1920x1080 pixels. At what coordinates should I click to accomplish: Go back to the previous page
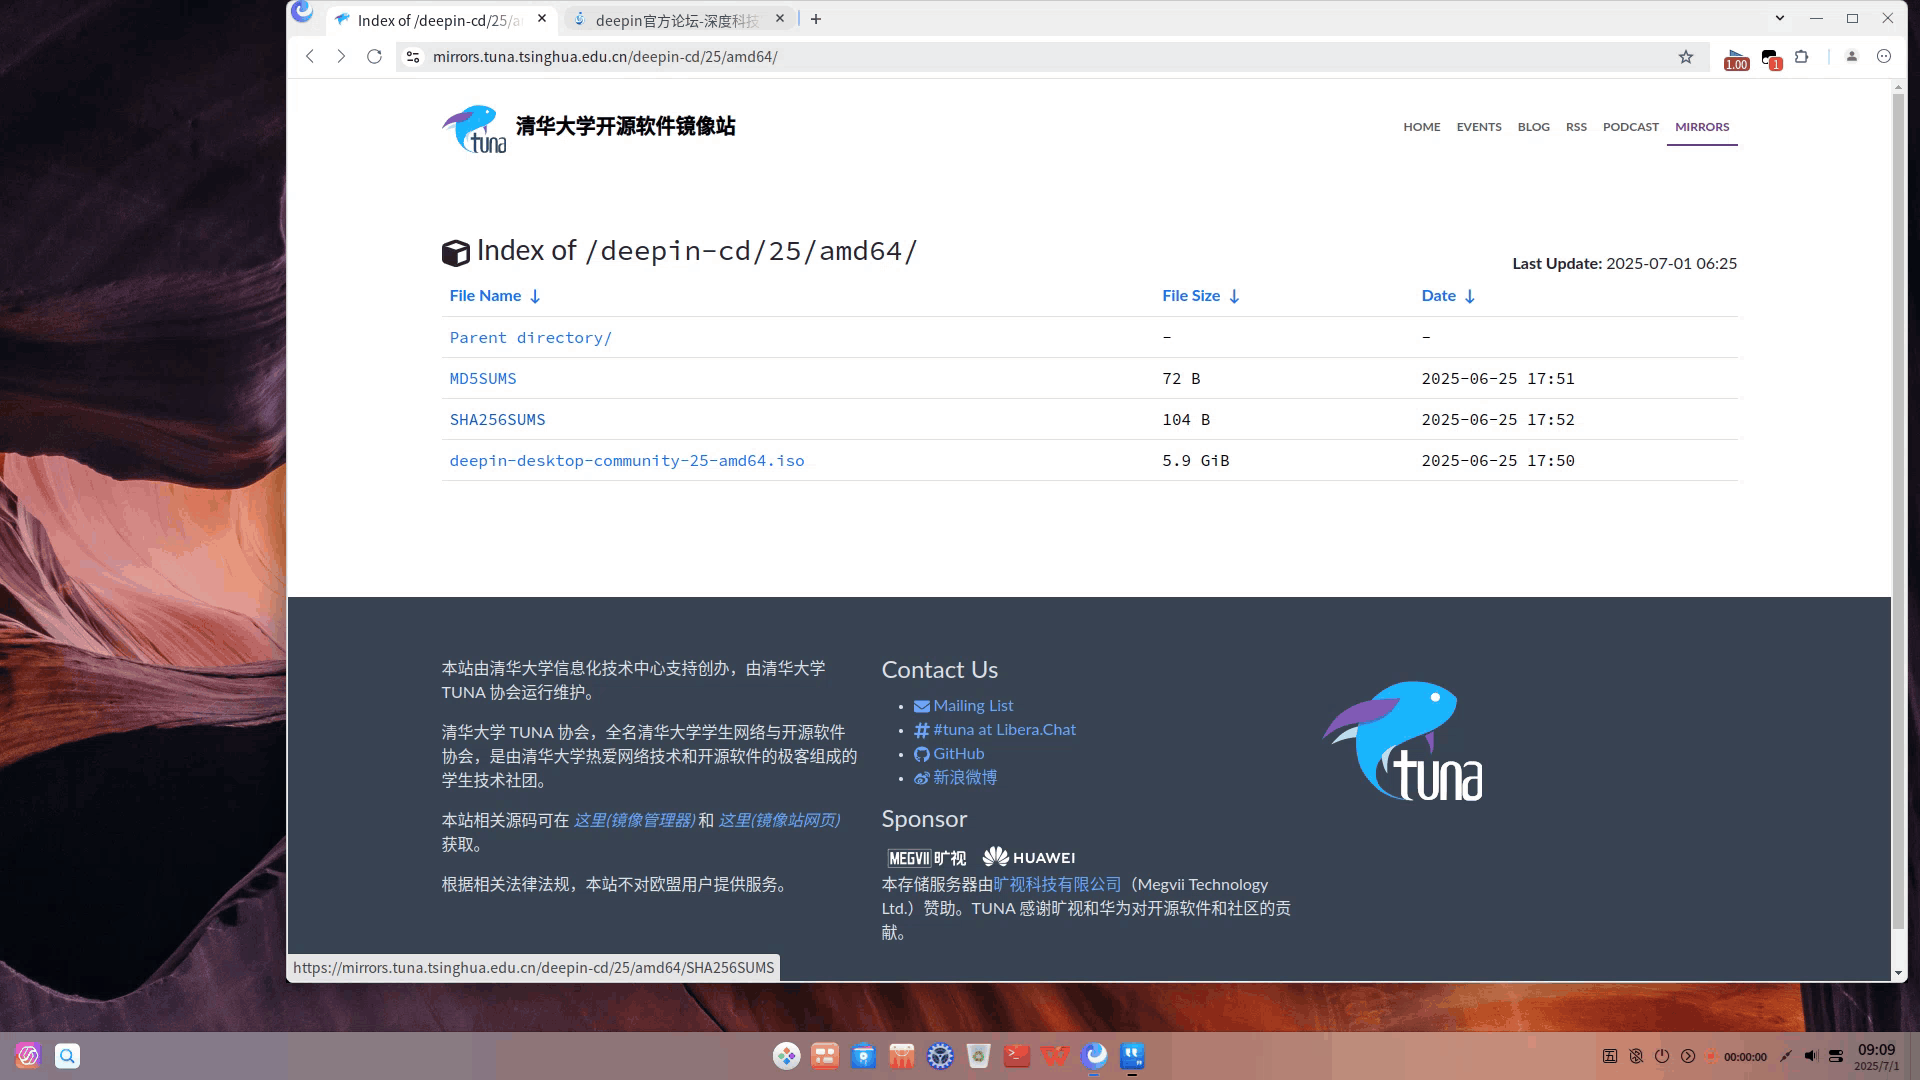310,57
